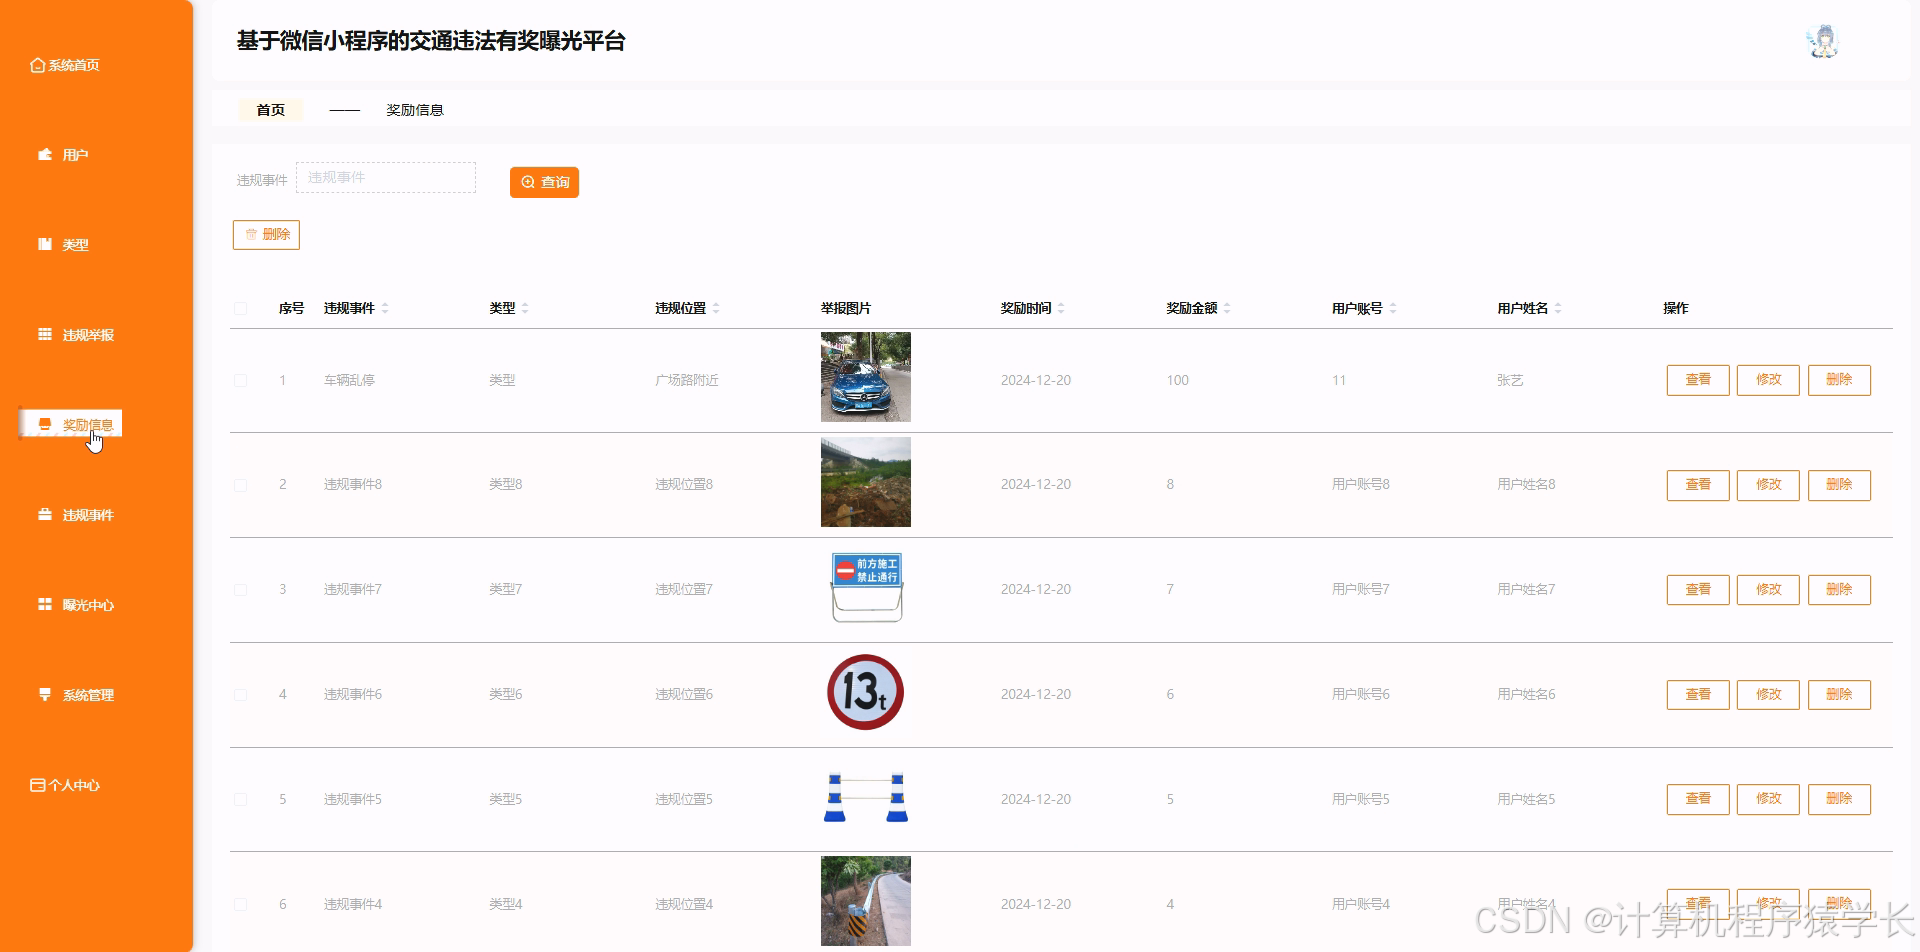Open the 类型 management icon in sidebar

click(44, 244)
